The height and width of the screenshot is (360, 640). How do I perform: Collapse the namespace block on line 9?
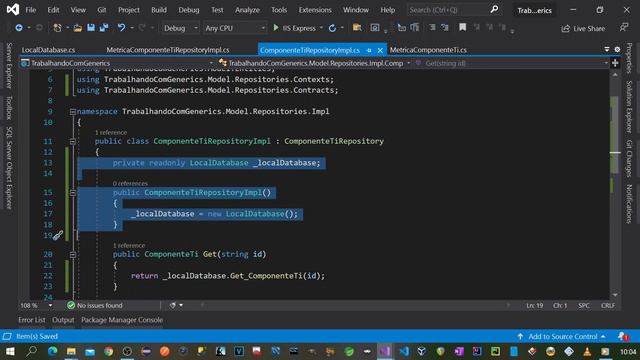[73, 111]
